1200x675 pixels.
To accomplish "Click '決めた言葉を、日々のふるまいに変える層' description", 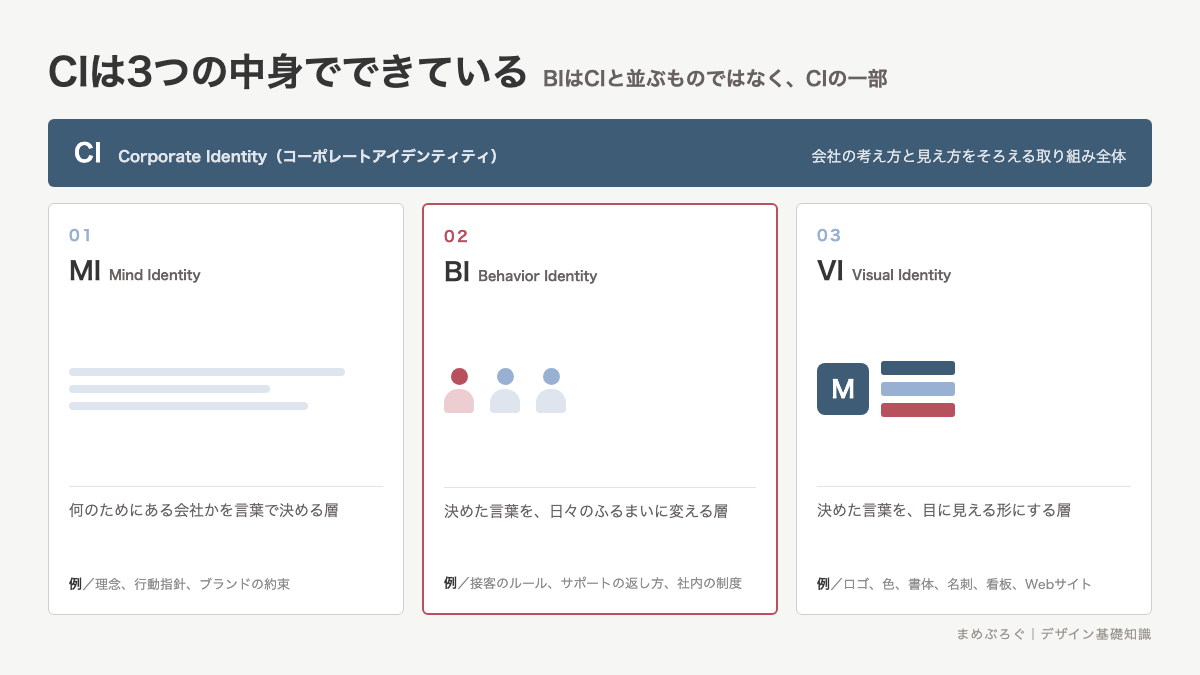I will (586, 511).
